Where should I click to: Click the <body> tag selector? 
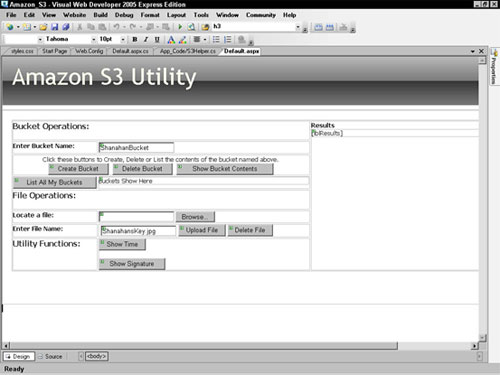[x=97, y=356]
